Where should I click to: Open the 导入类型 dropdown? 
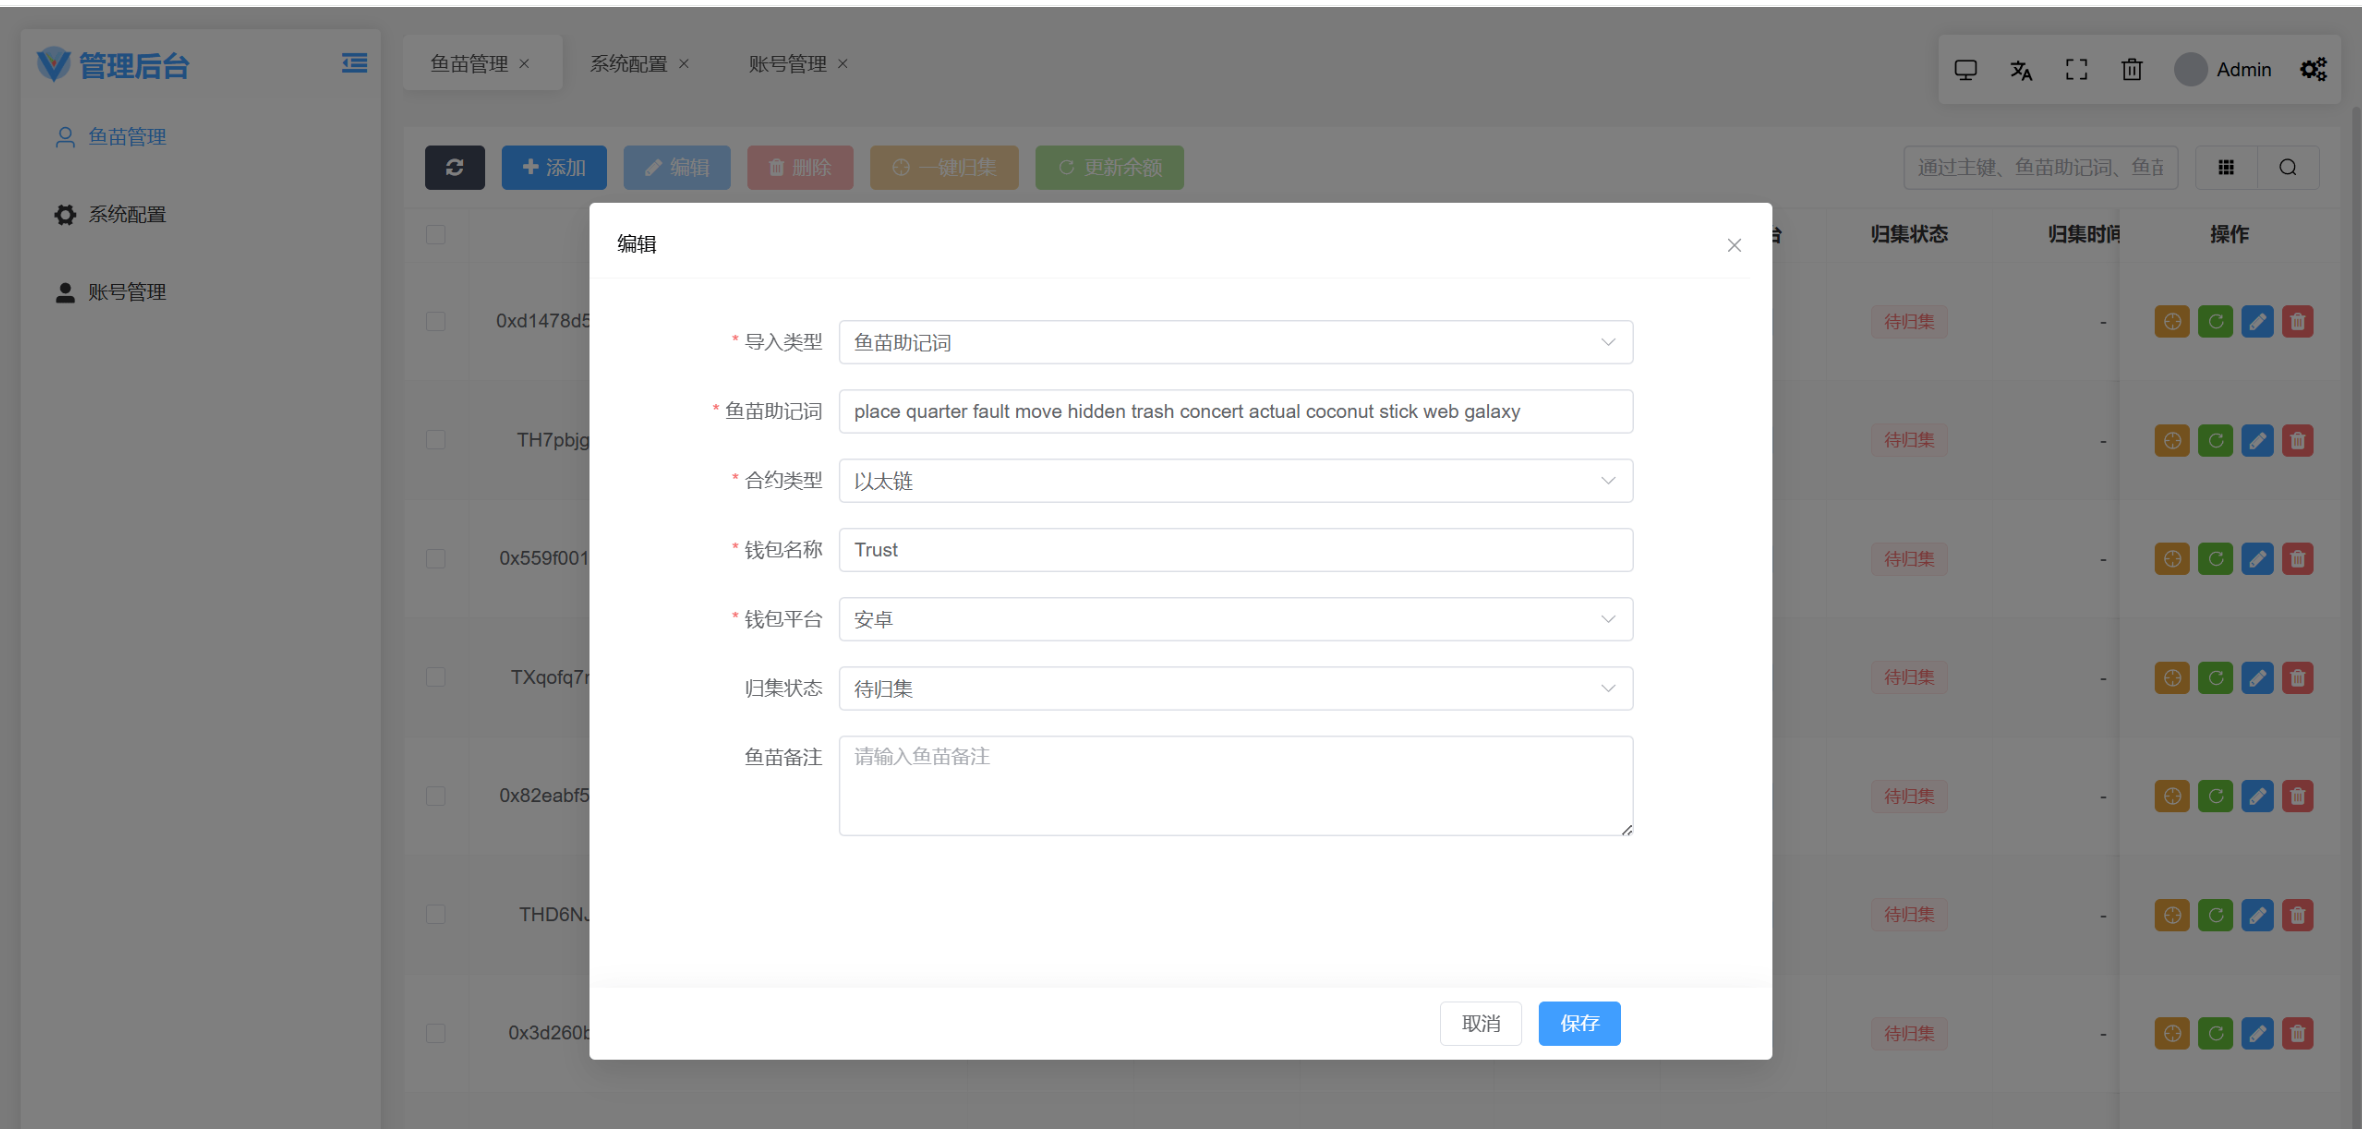(1235, 342)
